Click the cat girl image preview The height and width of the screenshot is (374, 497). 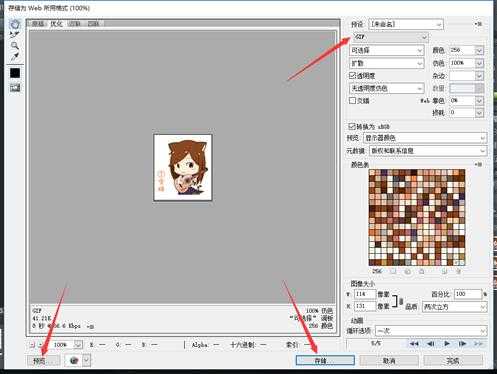click(x=183, y=168)
